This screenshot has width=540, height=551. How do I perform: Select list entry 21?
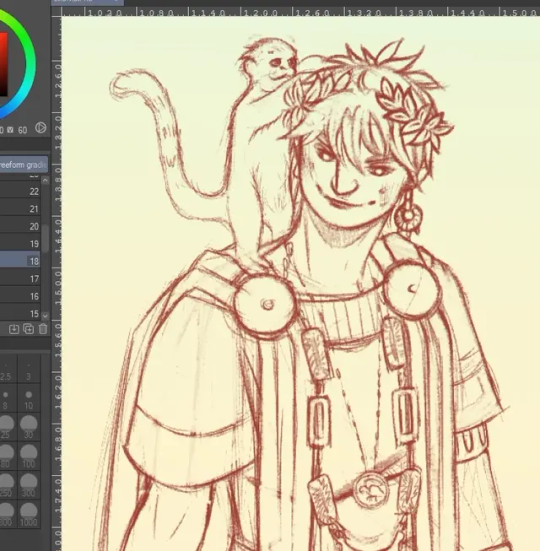click(x=20, y=209)
